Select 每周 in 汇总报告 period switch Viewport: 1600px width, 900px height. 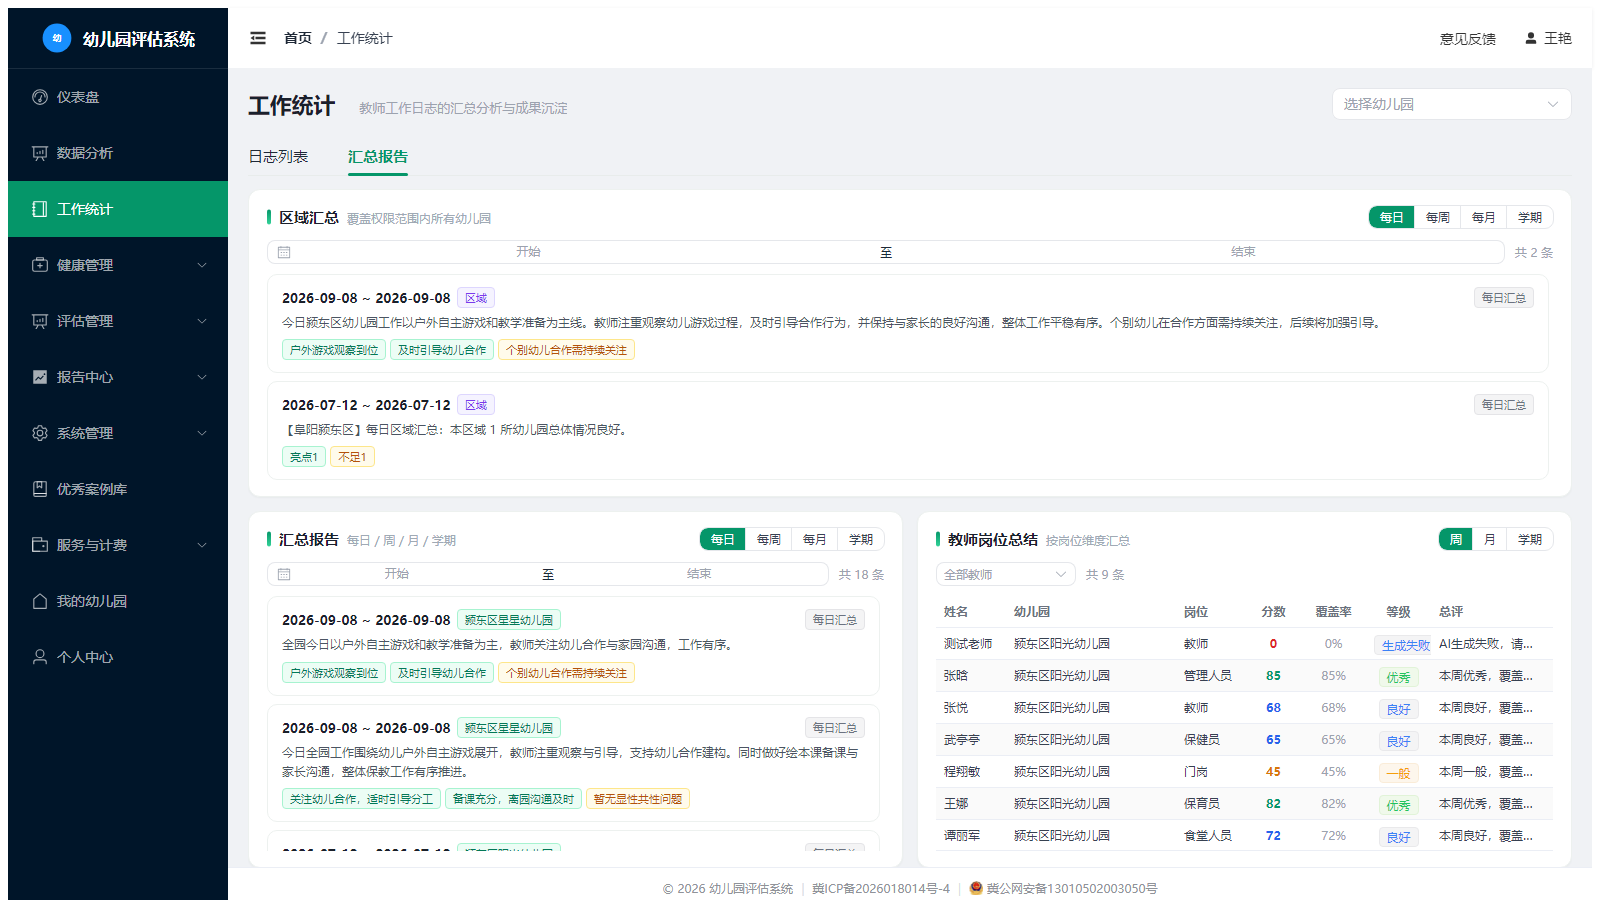pyautogui.click(x=769, y=539)
